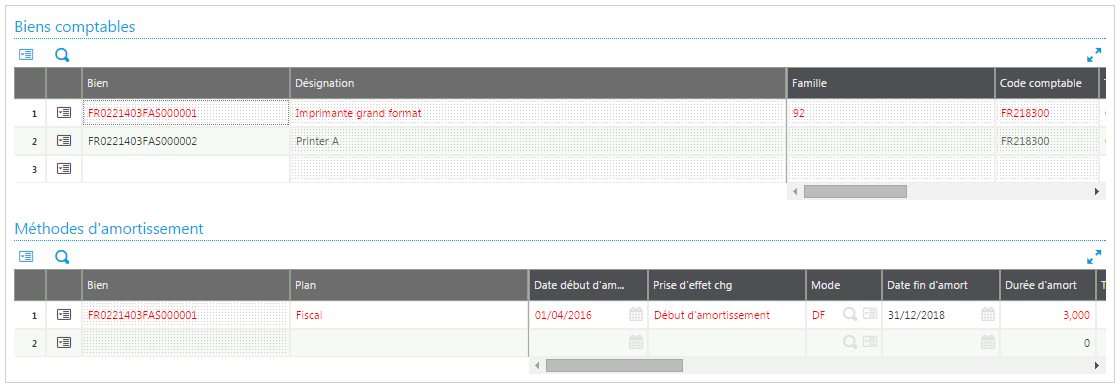Open Mode detail icon in empty row 2
Image resolution: width=1120 pixels, height=386 pixels.
coord(869,342)
